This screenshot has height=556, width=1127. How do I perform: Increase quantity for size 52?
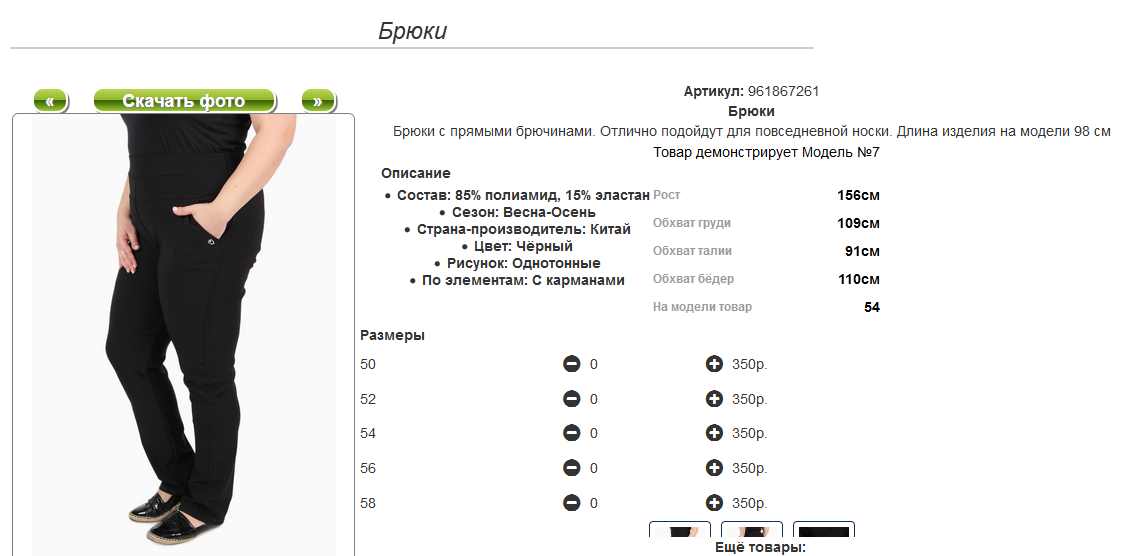[714, 399]
